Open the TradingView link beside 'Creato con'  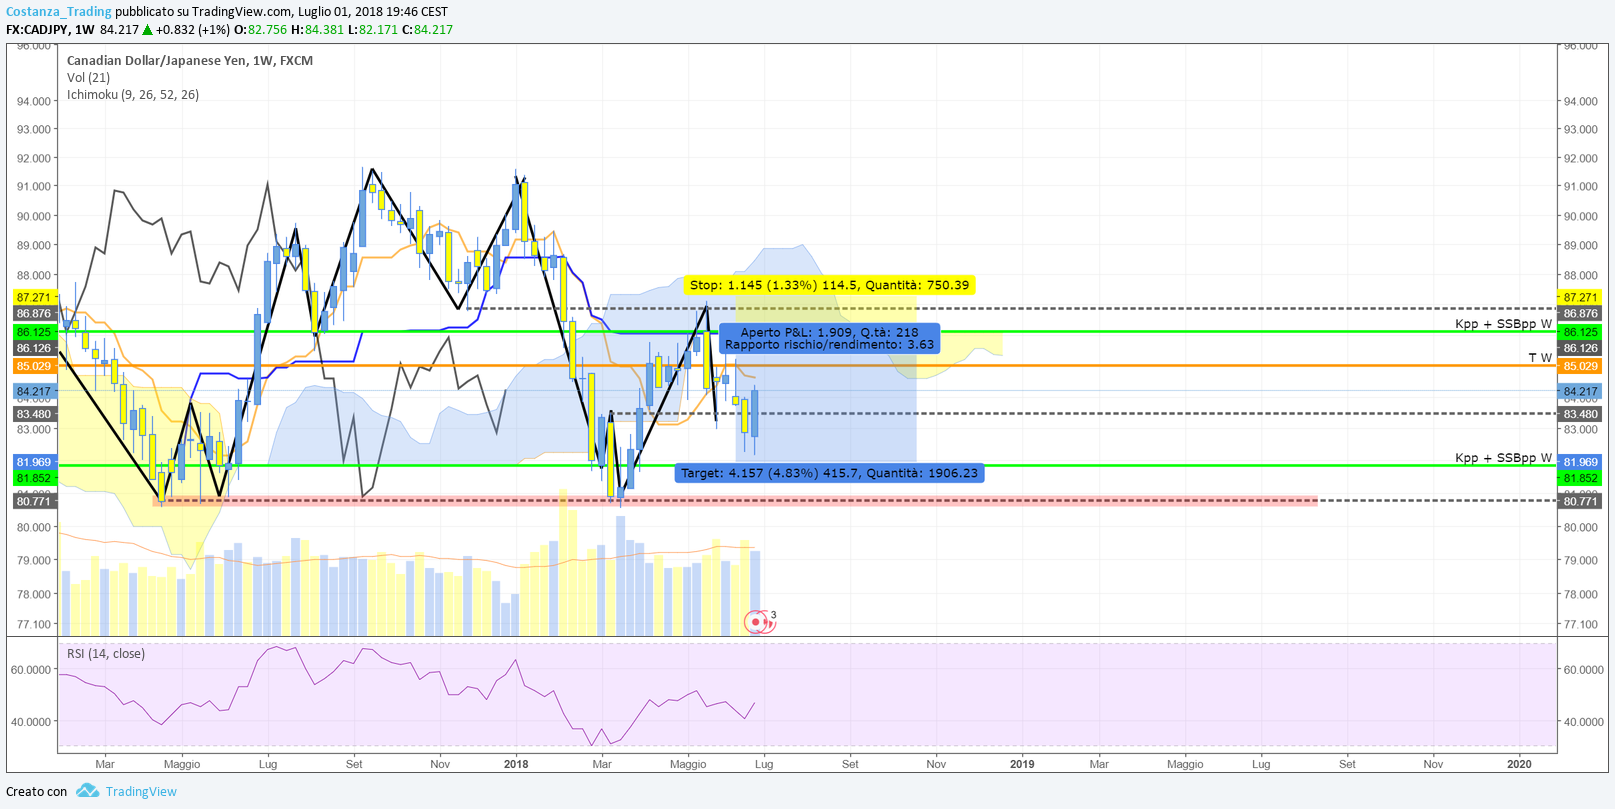(141, 791)
